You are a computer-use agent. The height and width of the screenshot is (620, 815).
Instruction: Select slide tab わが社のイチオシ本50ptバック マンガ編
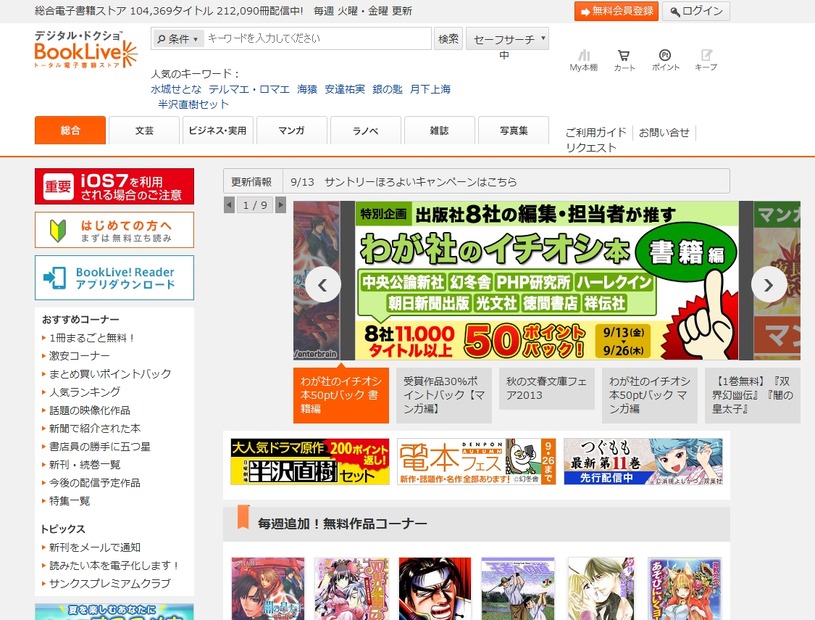pyautogui.click(x=650, y=395)
